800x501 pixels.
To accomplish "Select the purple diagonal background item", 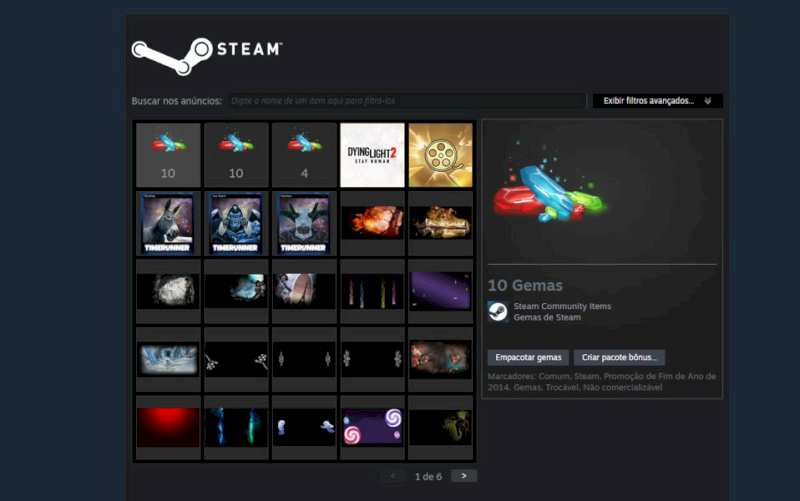I will 440,291.
